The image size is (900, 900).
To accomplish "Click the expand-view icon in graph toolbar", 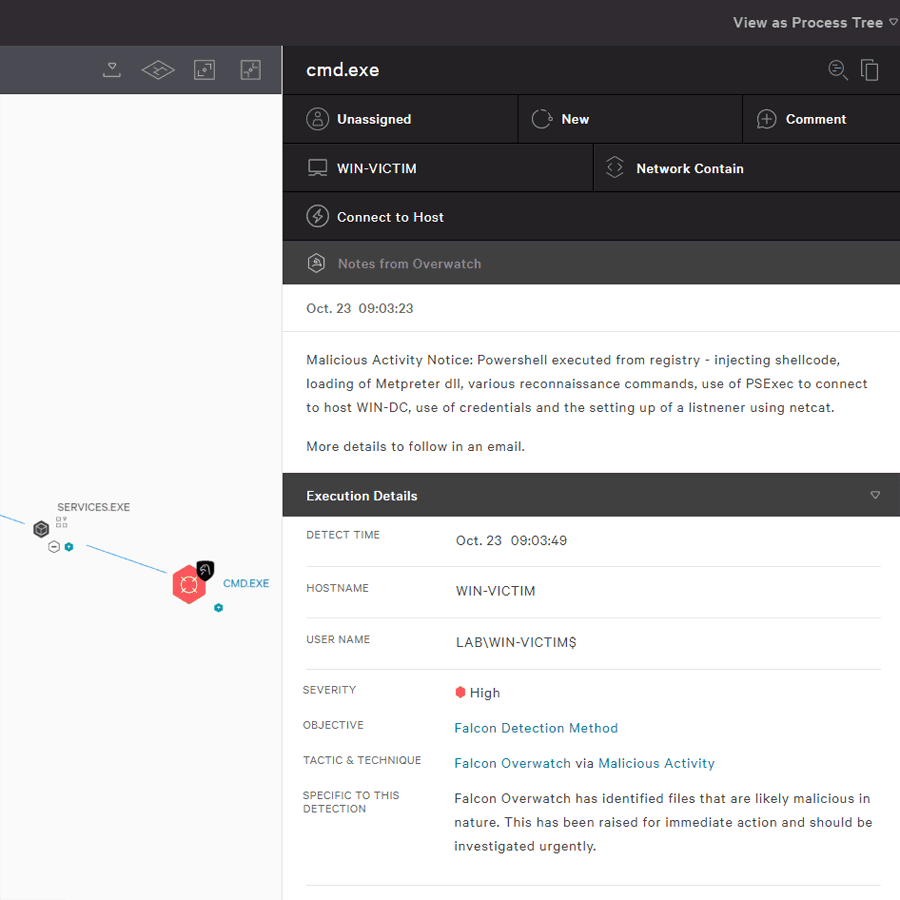I will tap(204, 70).
